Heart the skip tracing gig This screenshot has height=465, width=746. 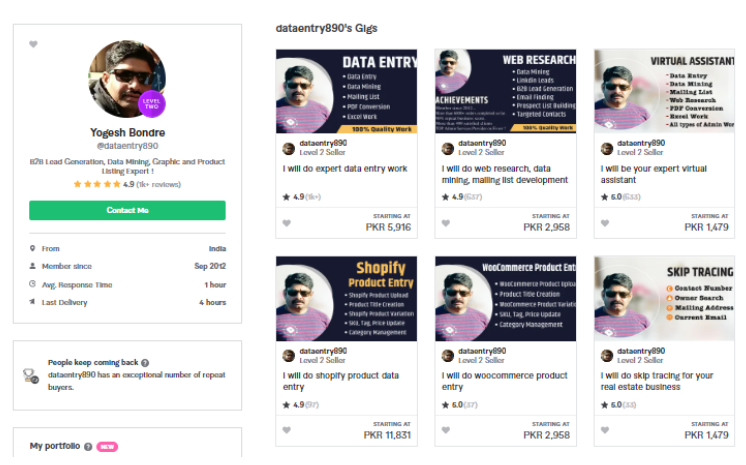pos(604,430)
